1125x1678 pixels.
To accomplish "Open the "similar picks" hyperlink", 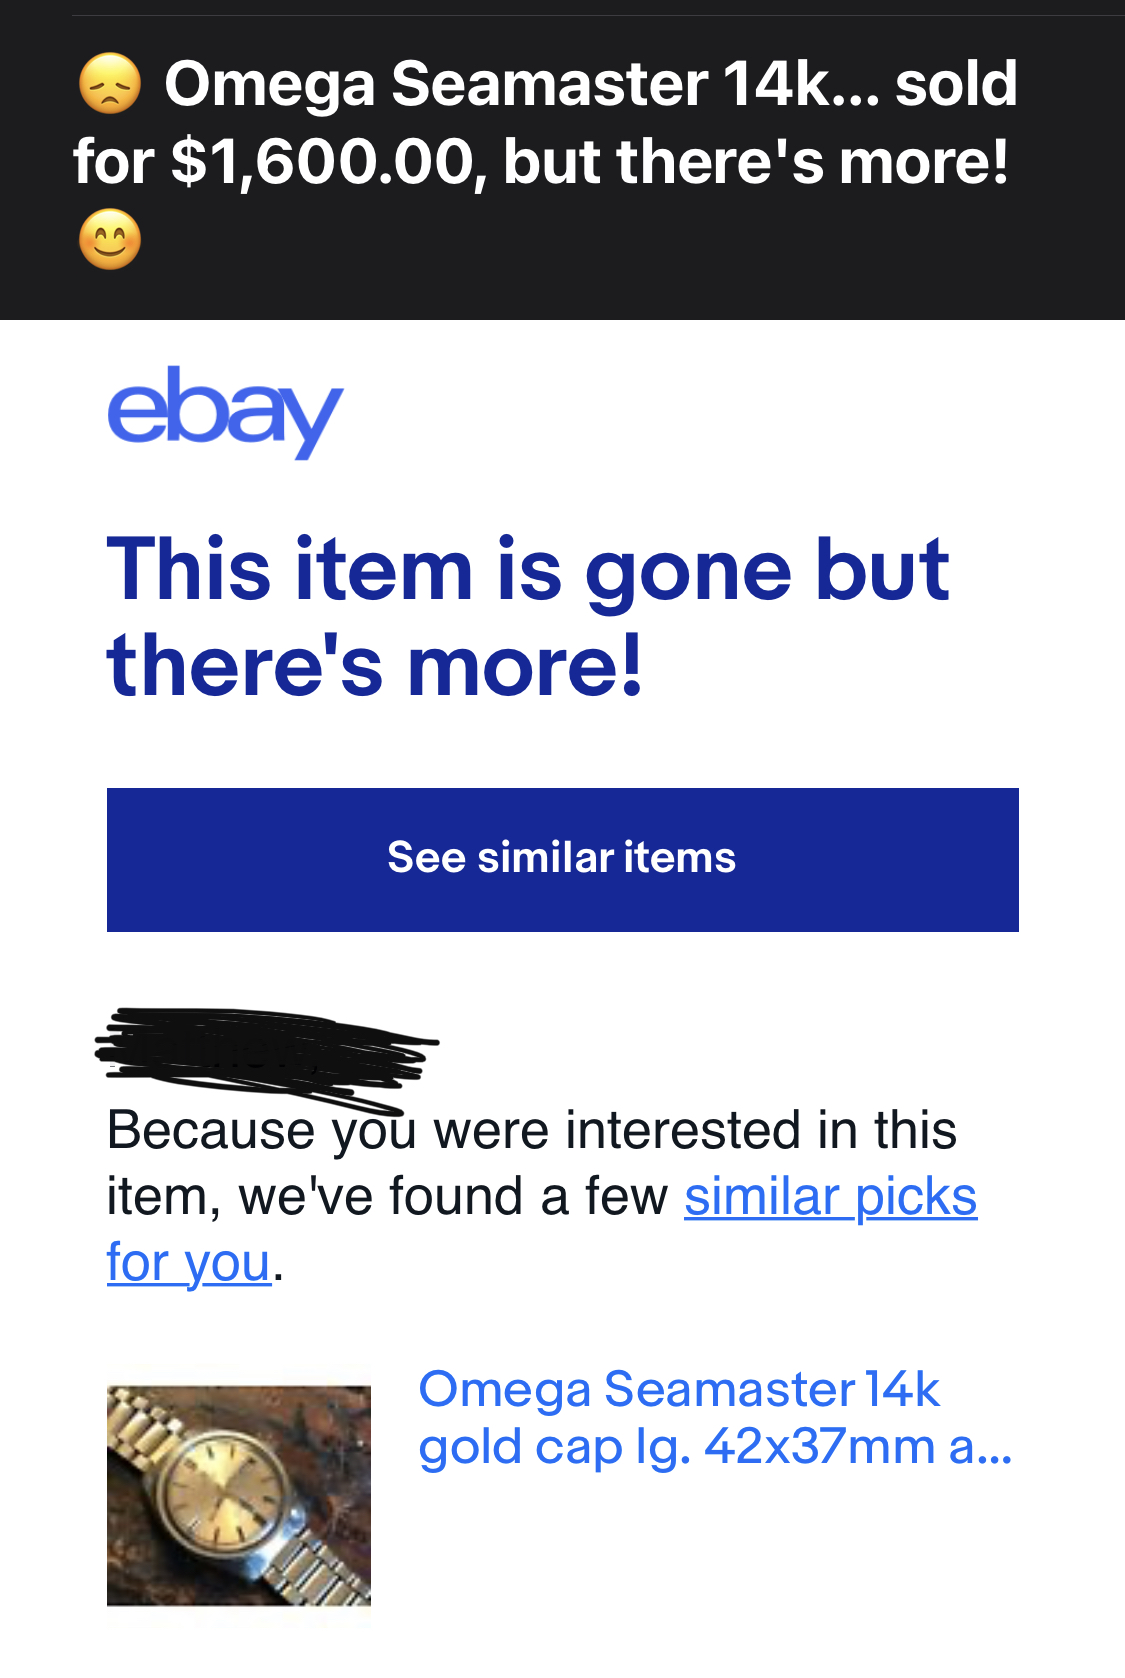I will point(830,1197).
